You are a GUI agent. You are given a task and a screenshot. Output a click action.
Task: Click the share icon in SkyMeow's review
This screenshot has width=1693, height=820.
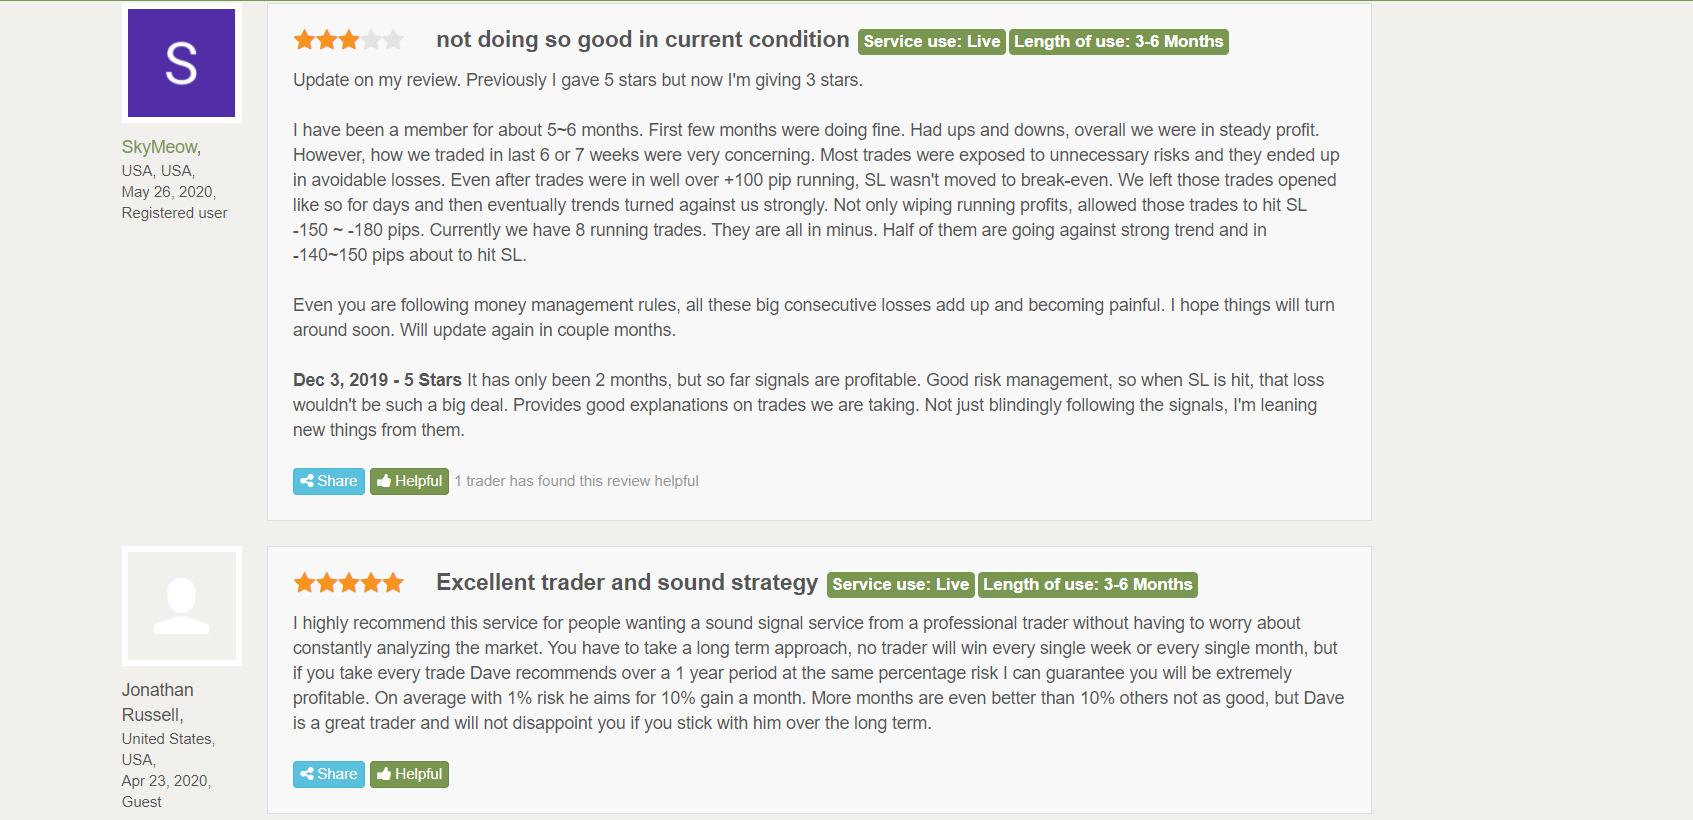[x=307, y=481]
